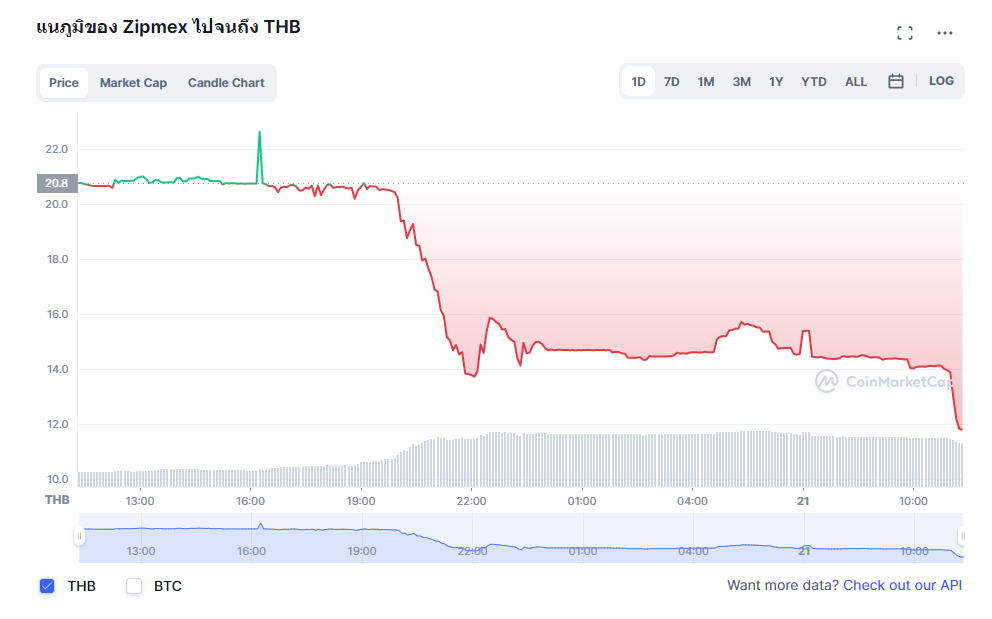Viewport: 992px width, 619px height.
Task: Click the 19:00 label on the time axis
Action: pyautogui.click(x=361, y=501)
